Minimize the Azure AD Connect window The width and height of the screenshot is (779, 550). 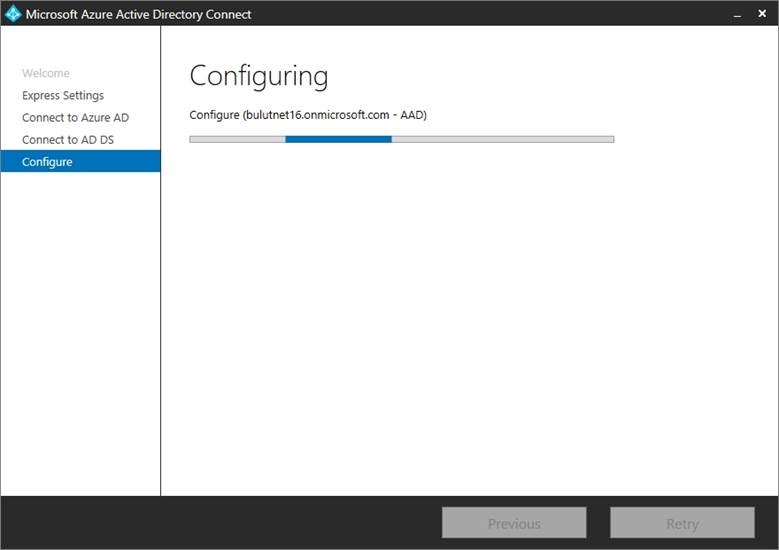737,15
